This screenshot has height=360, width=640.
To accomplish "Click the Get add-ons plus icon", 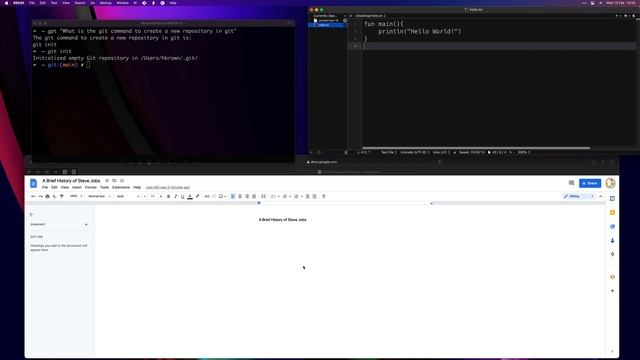I will [x=612, y=291].
